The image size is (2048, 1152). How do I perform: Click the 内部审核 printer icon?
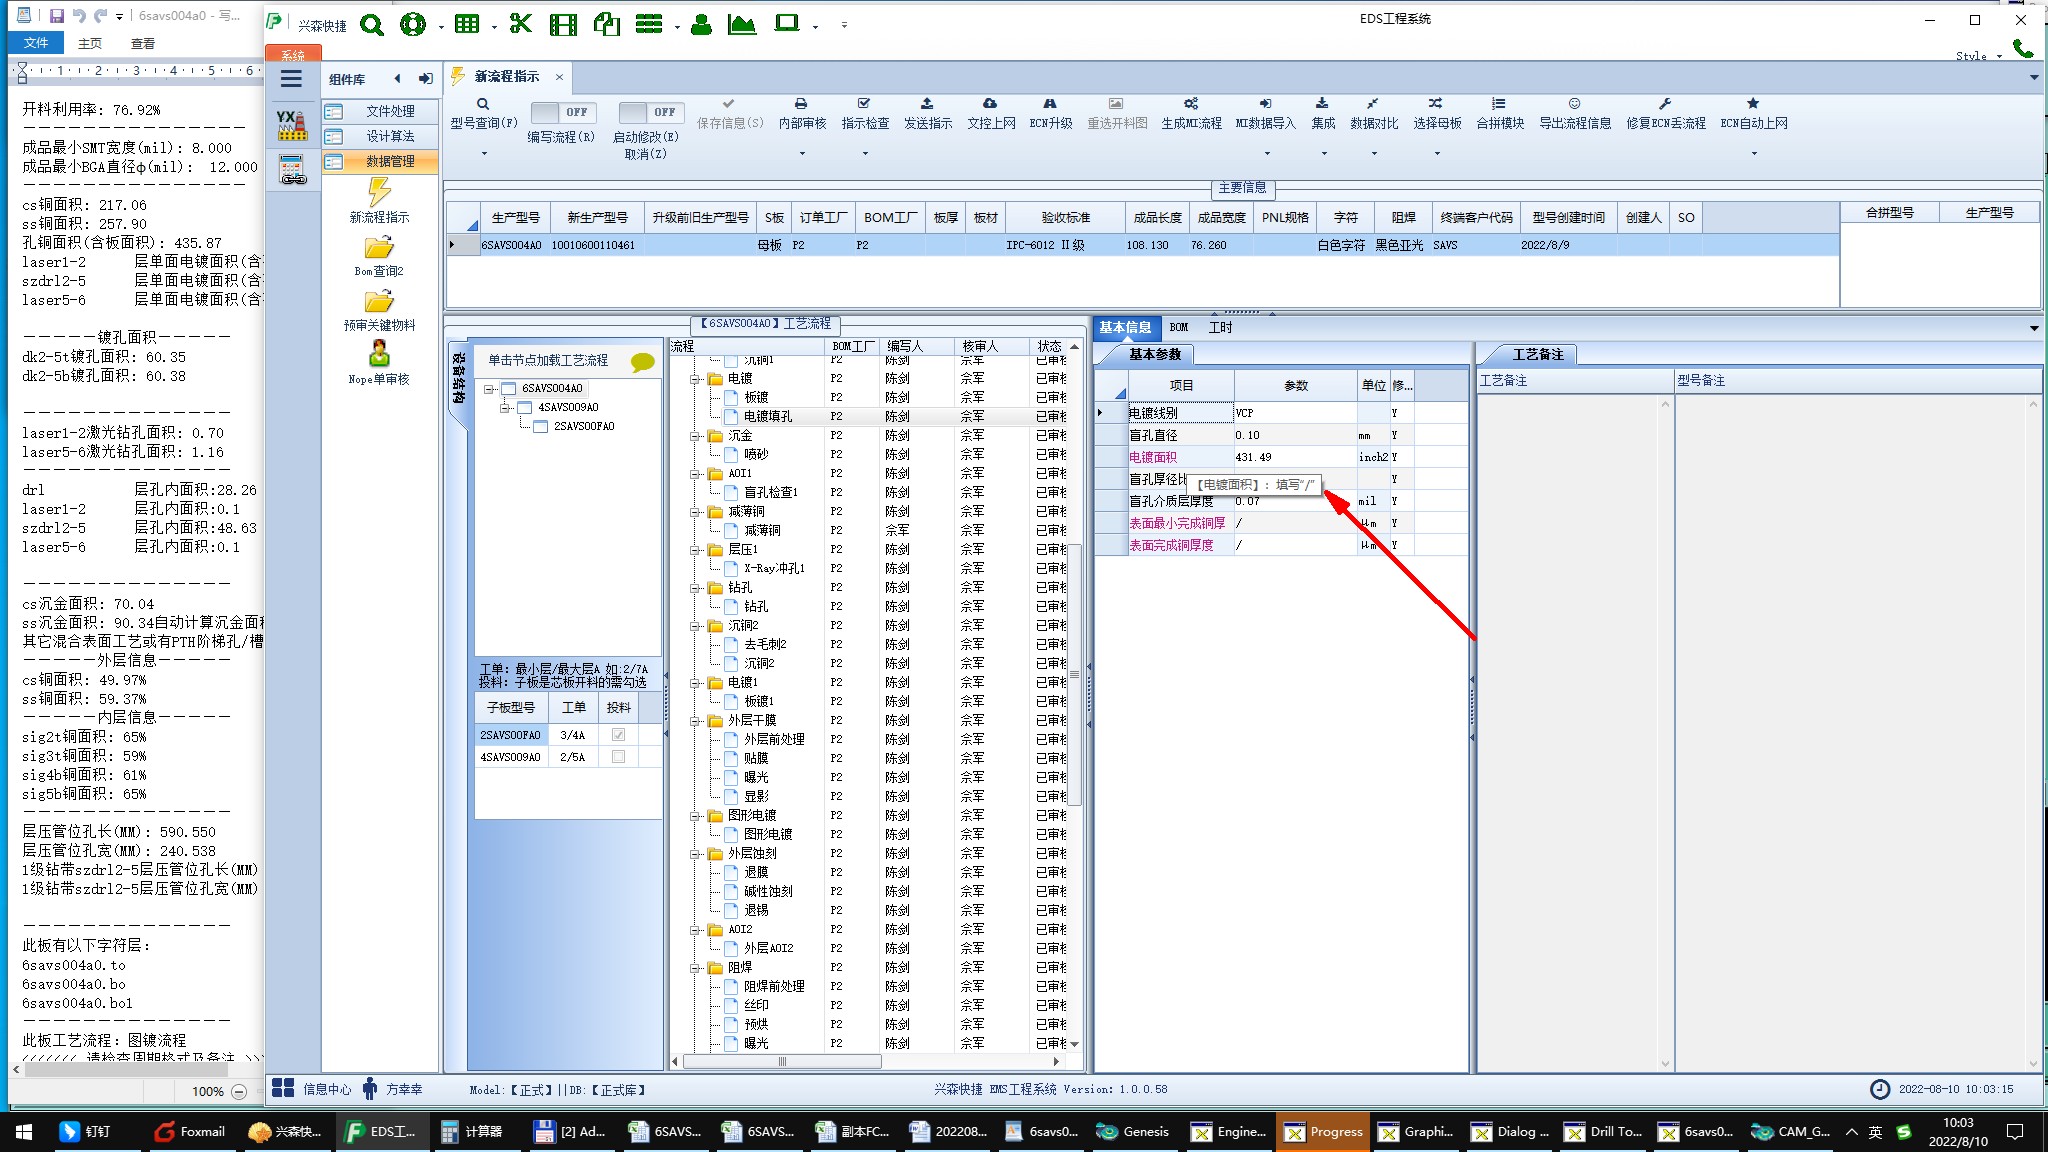click(801, 104)
